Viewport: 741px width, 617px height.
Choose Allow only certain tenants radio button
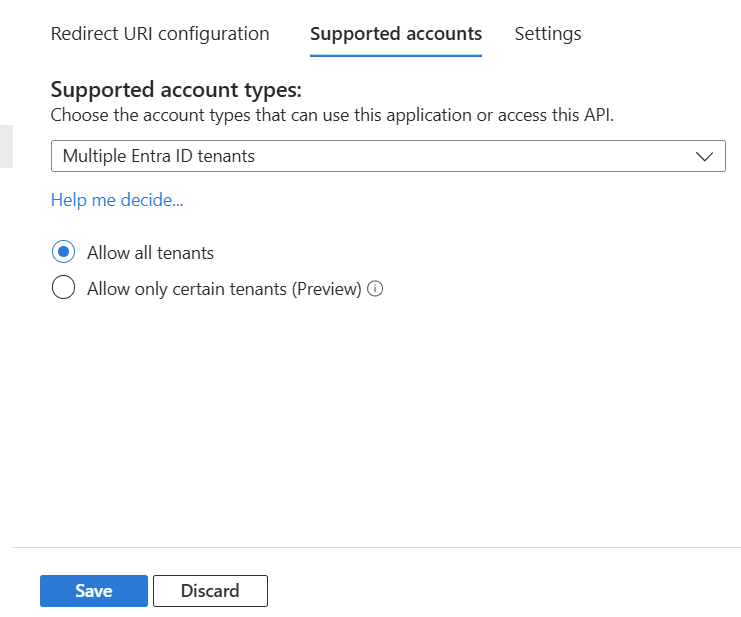[63, 289]
